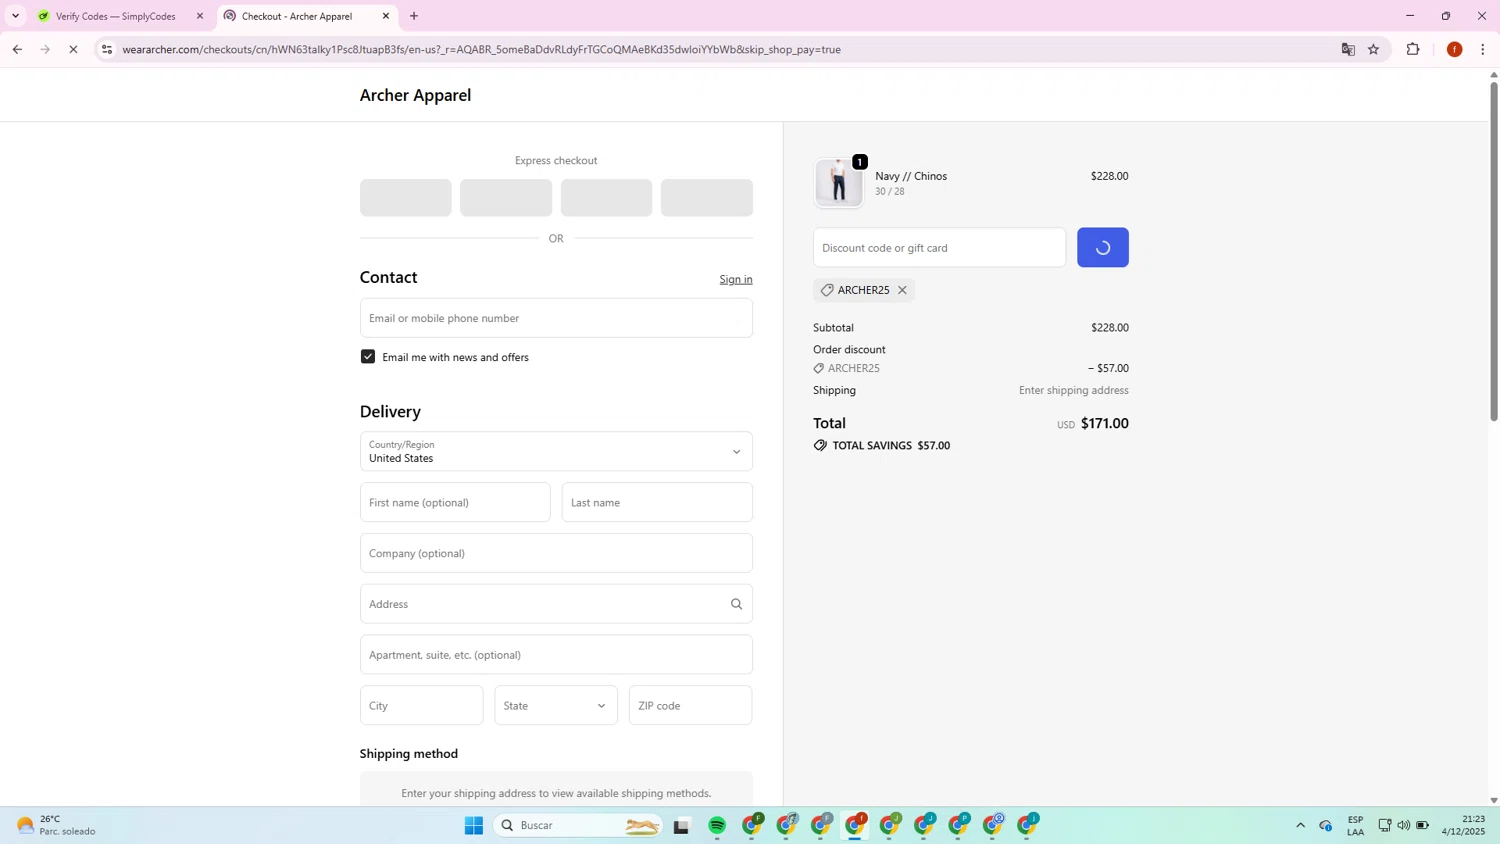The image size is (1500, 844).
Task: Click the tag icon beside TOTAL SAVINGS
Action: tap(820, 446)
